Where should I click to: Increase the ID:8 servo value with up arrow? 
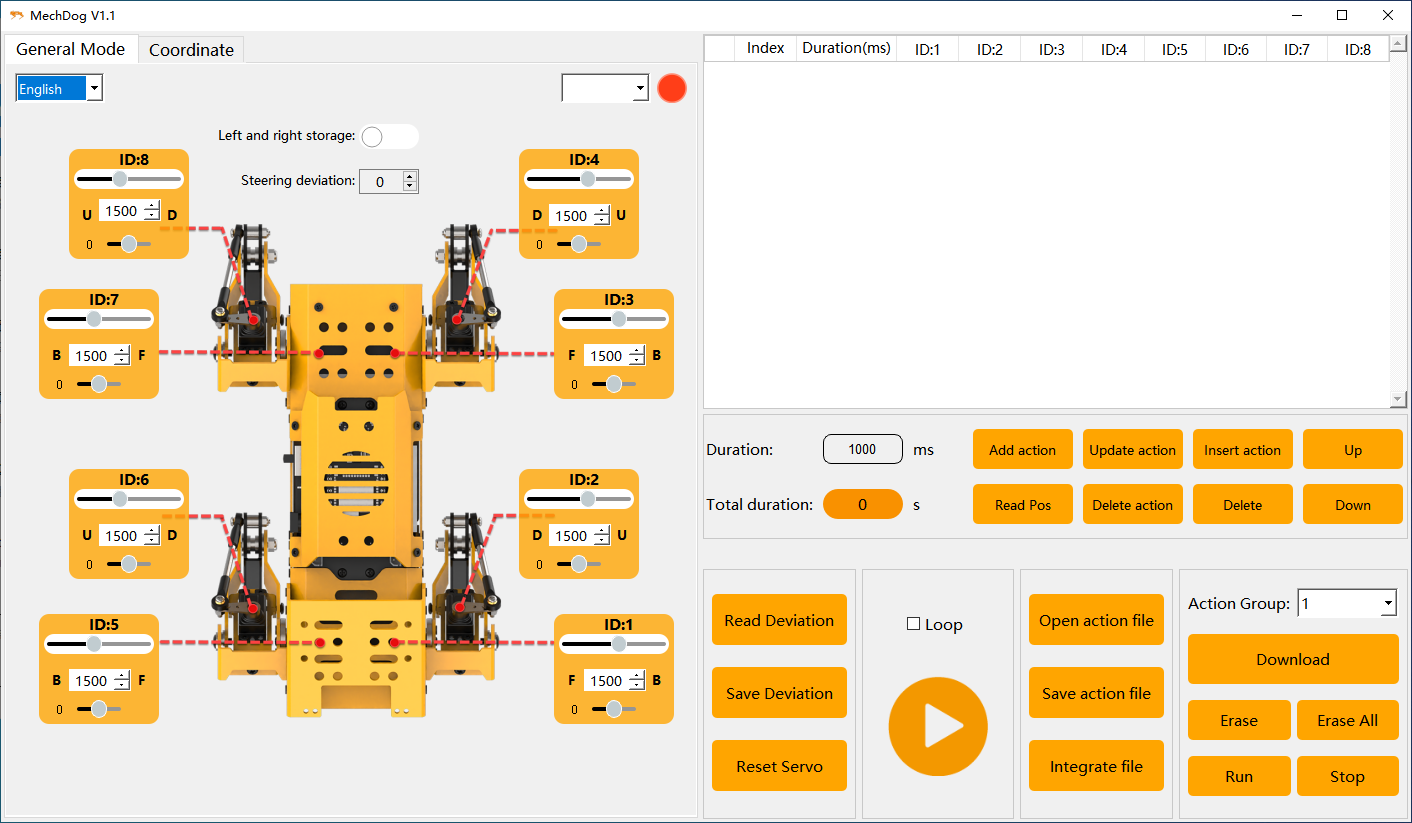coord(151,207)
